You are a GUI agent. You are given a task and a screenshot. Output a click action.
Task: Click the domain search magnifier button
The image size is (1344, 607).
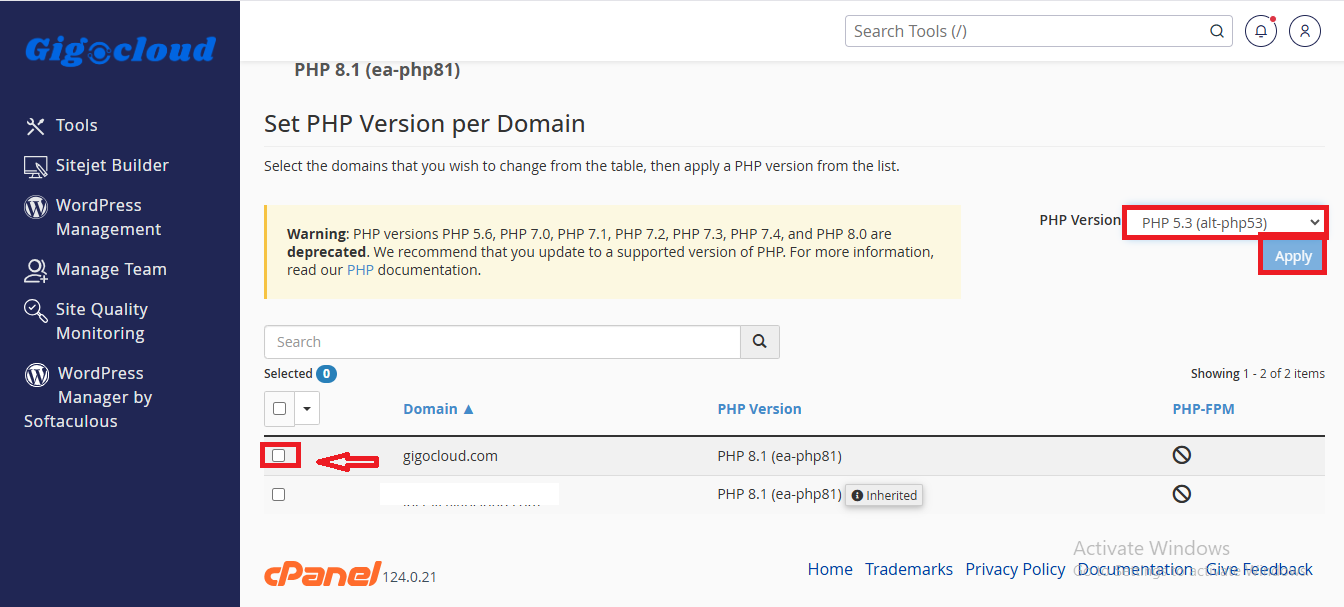(x=760, y=342)
